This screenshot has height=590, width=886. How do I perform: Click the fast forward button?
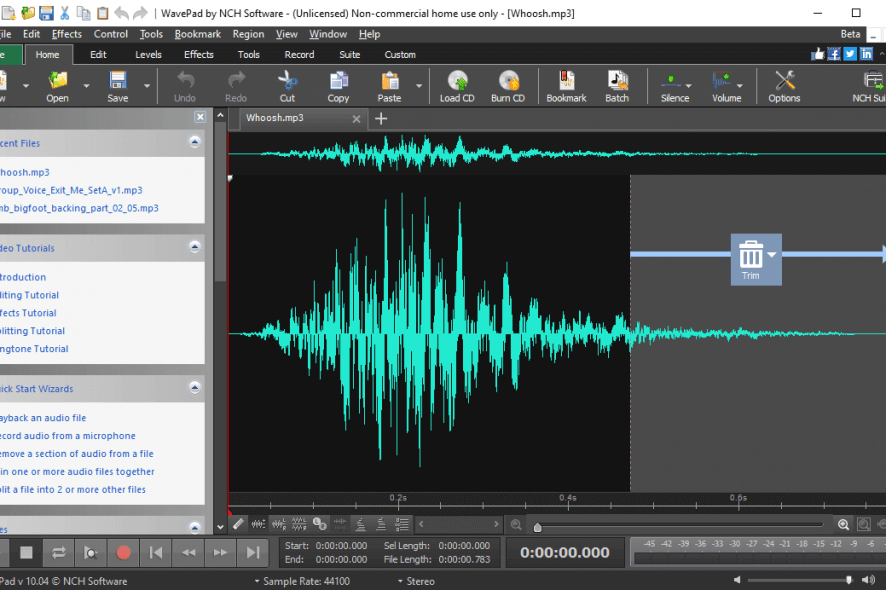[220, 552]
